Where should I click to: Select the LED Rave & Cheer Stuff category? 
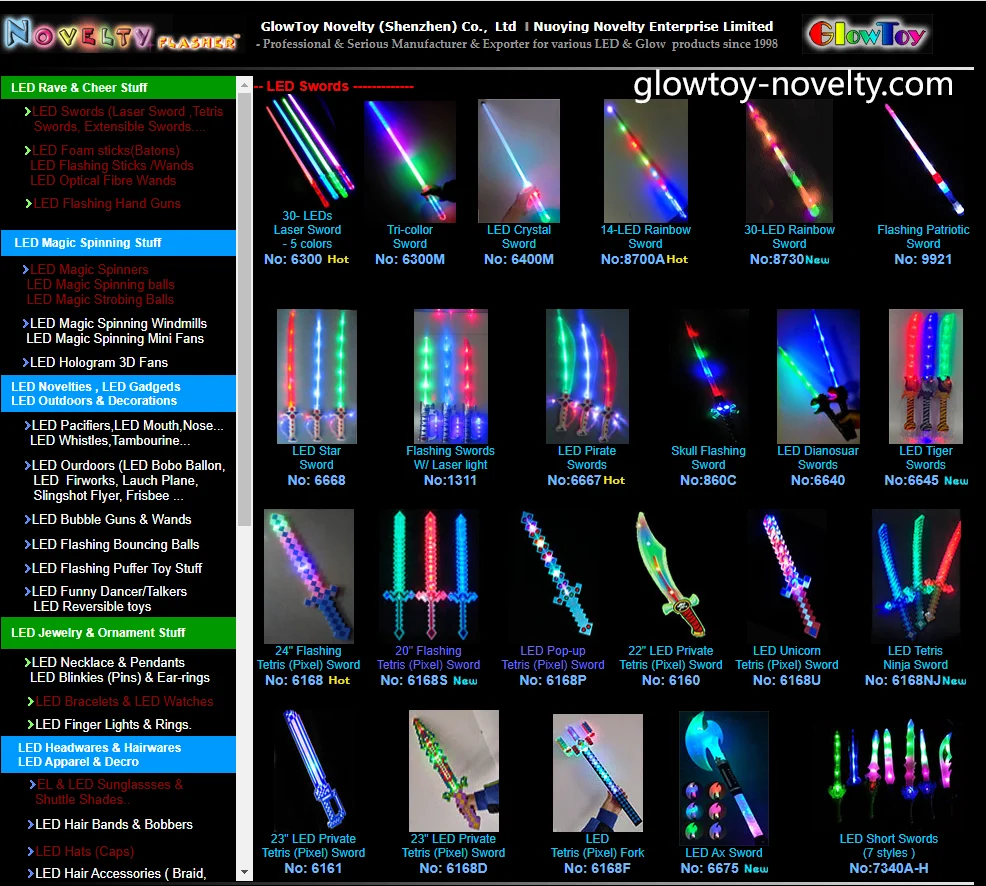(x=118, y=87)
